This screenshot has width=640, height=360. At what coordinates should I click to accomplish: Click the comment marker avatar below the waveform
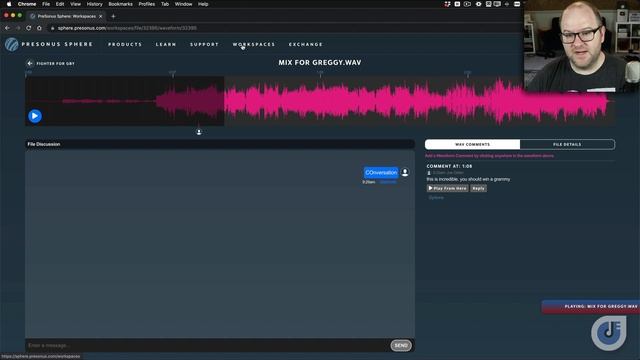(x=199, y=132)
